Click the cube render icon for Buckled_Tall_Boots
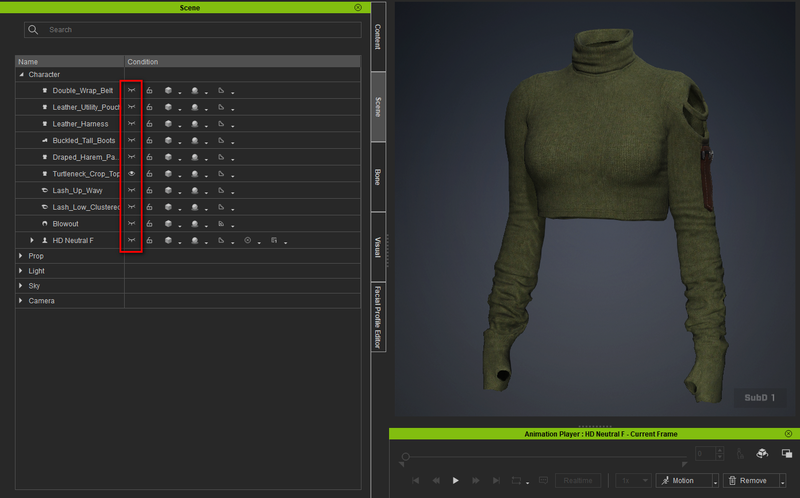The width and height of the screenshot is (800, 498). (168, 141)
